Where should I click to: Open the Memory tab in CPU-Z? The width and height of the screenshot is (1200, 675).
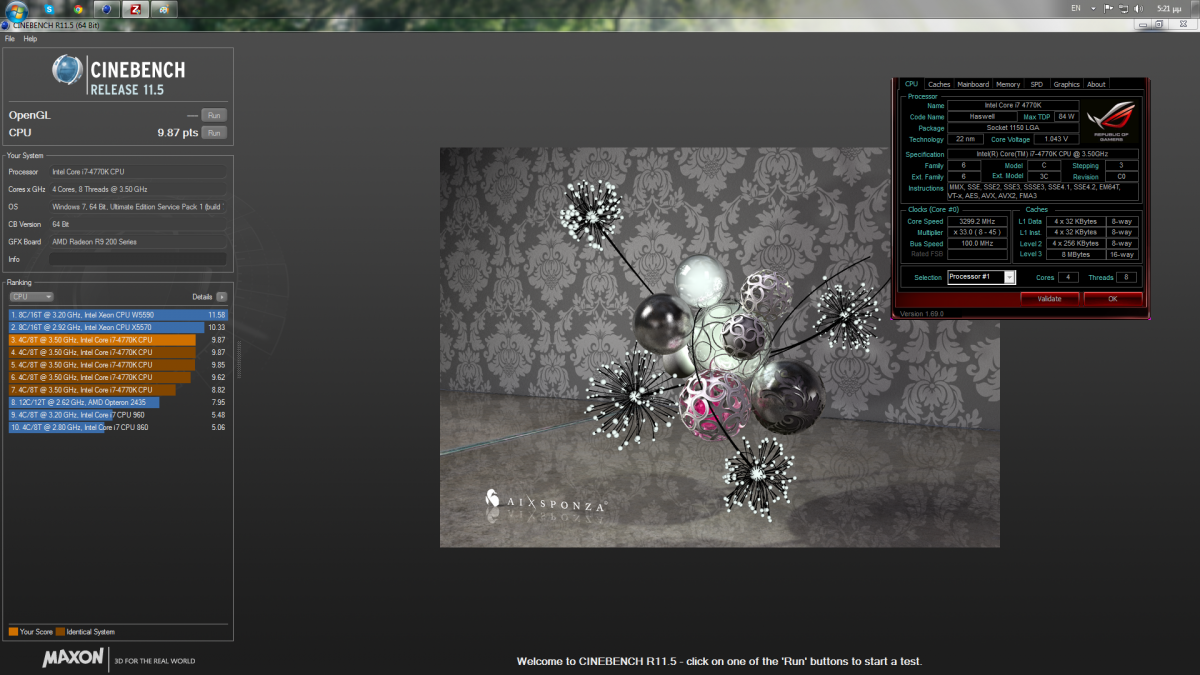1008,84
